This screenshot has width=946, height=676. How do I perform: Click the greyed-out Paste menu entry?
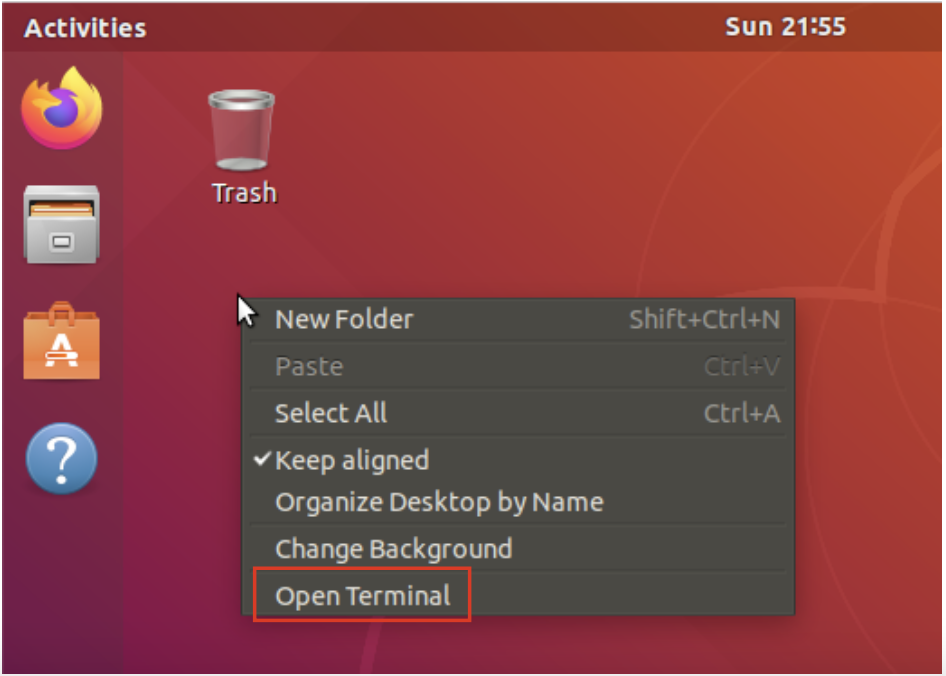309,367
